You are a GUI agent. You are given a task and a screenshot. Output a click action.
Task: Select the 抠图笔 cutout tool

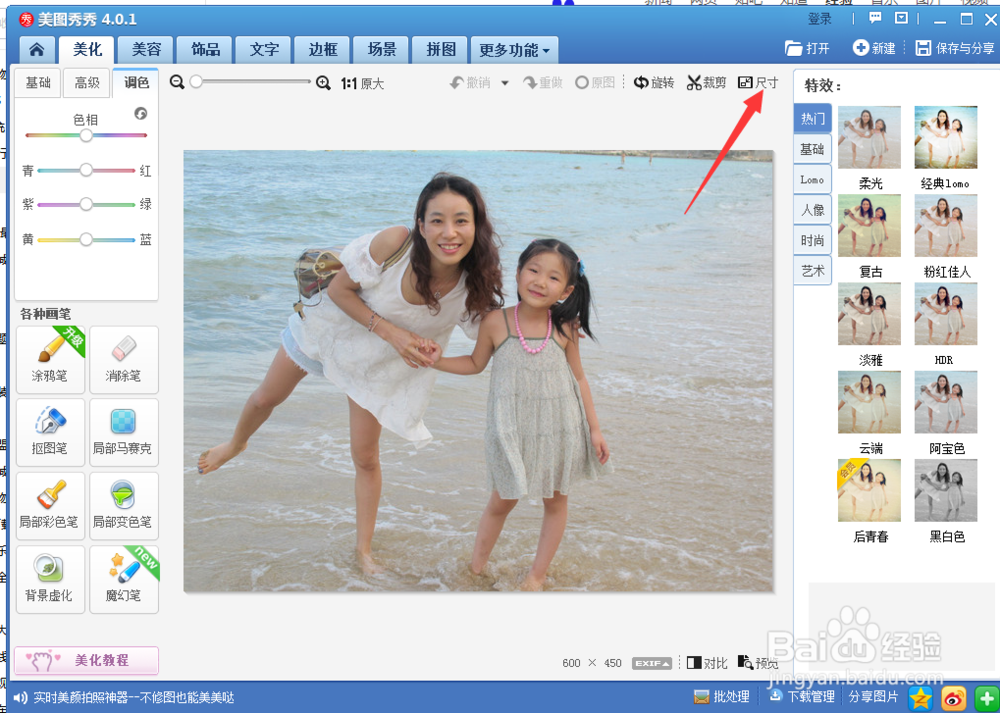[x=50, y=432]
